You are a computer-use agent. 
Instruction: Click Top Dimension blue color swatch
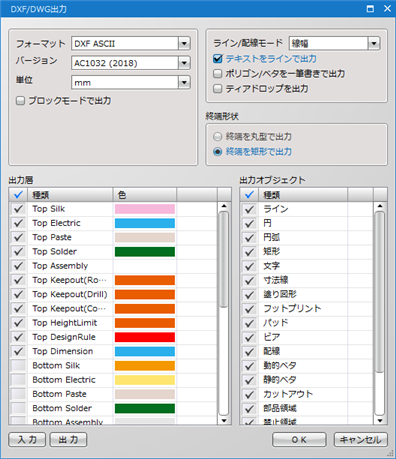pos(145,351)
